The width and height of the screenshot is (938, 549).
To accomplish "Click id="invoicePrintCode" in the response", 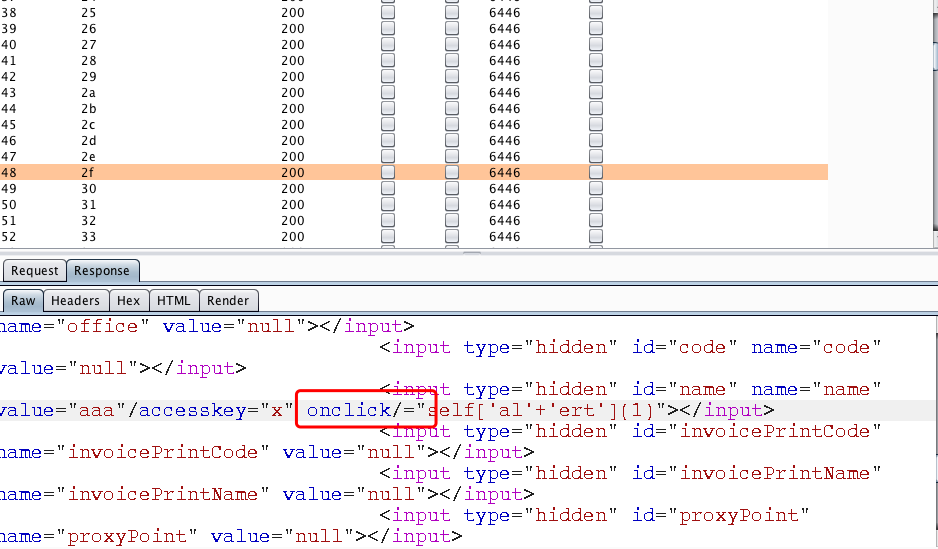I will [757, 431].
